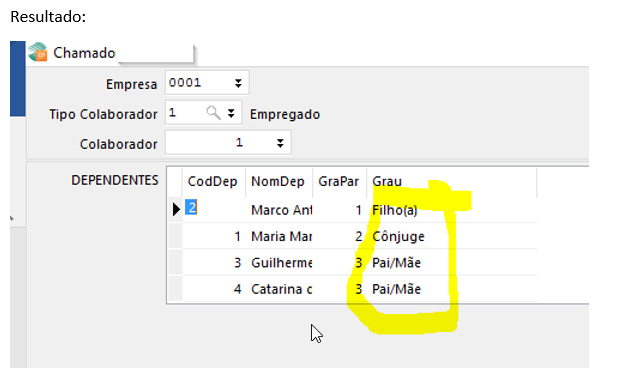Select the Maria Mar dependent row
Image resolution: width=625 pixels, height=392 pixels.
pos(360,236)
